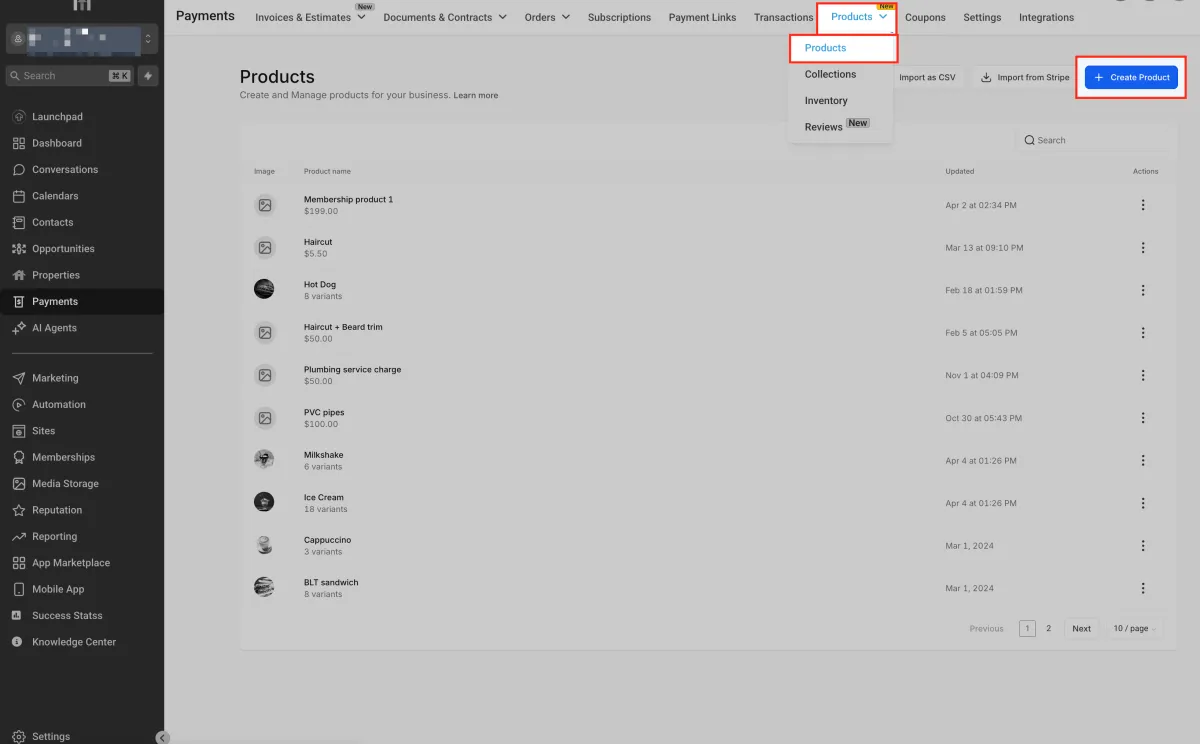Click the sidebar Search box
Screen dimensions: 1200x744
click(x=70, y=76)
